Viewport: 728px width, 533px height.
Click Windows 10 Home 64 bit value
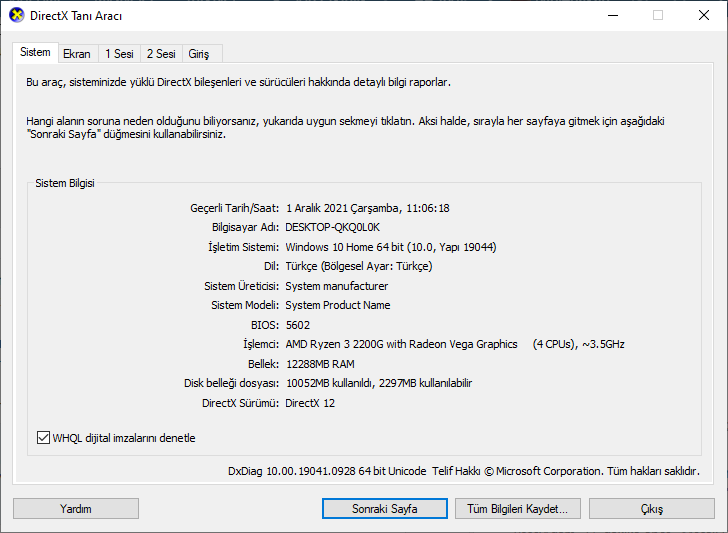391,247
